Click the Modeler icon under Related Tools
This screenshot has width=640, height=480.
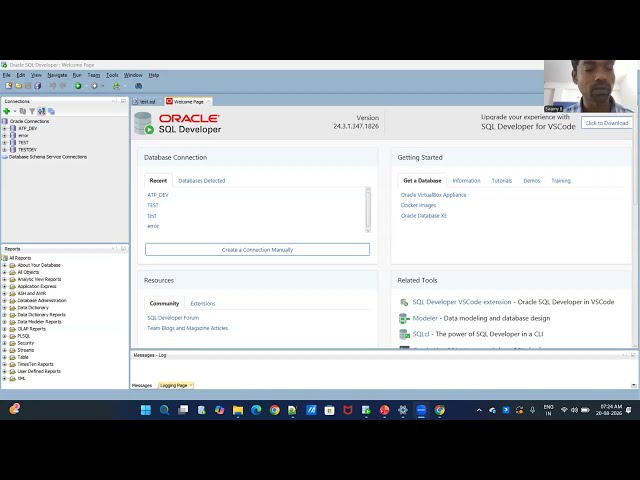click(404, 318)
